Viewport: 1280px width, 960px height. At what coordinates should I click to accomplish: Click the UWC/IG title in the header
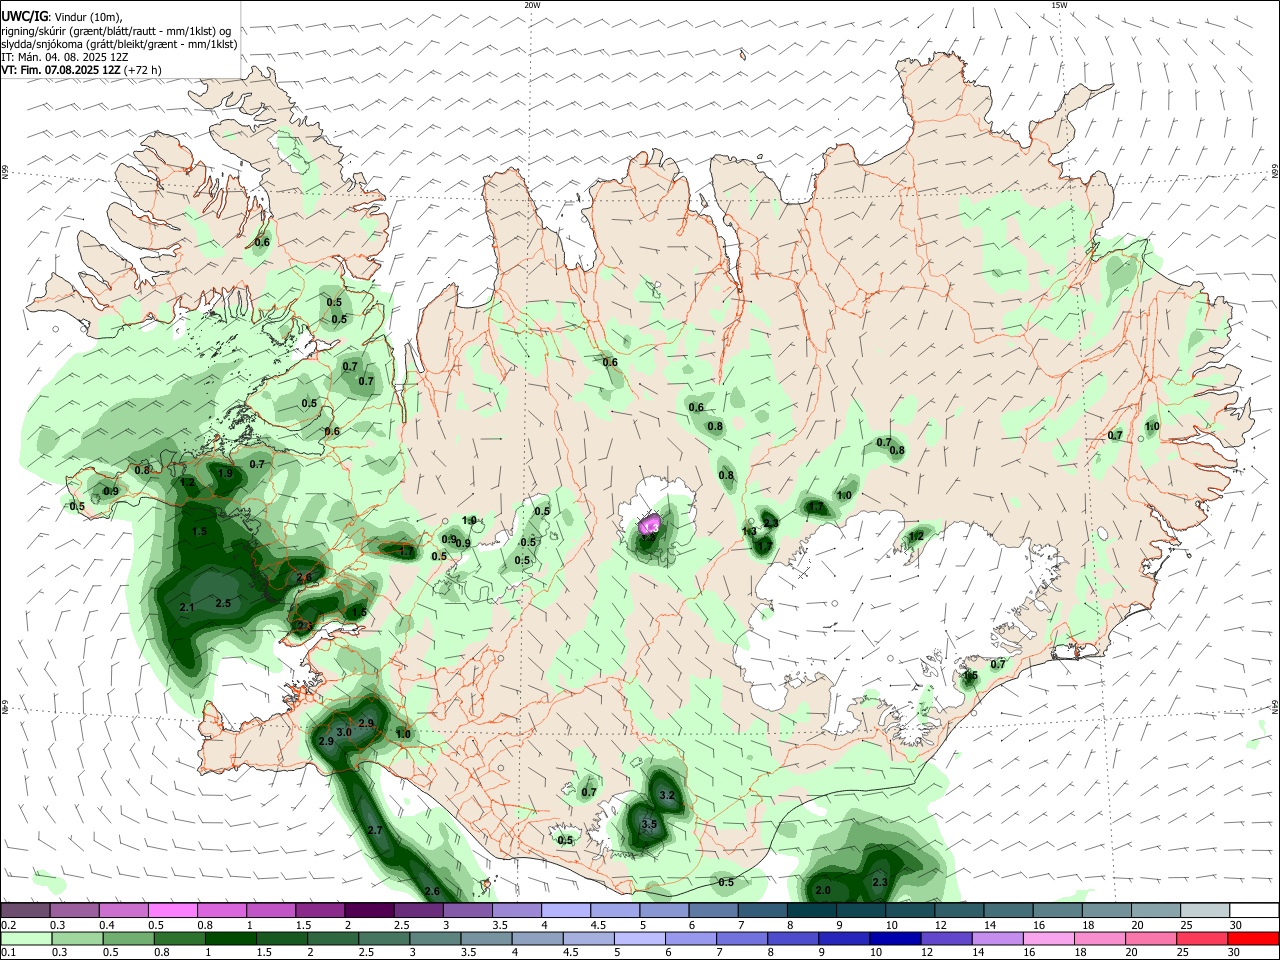point(23,16)
